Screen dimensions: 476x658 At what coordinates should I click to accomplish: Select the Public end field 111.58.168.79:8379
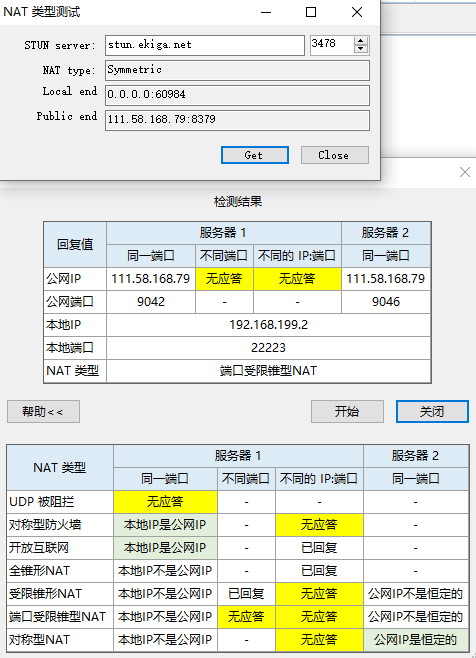pos(237,120)
